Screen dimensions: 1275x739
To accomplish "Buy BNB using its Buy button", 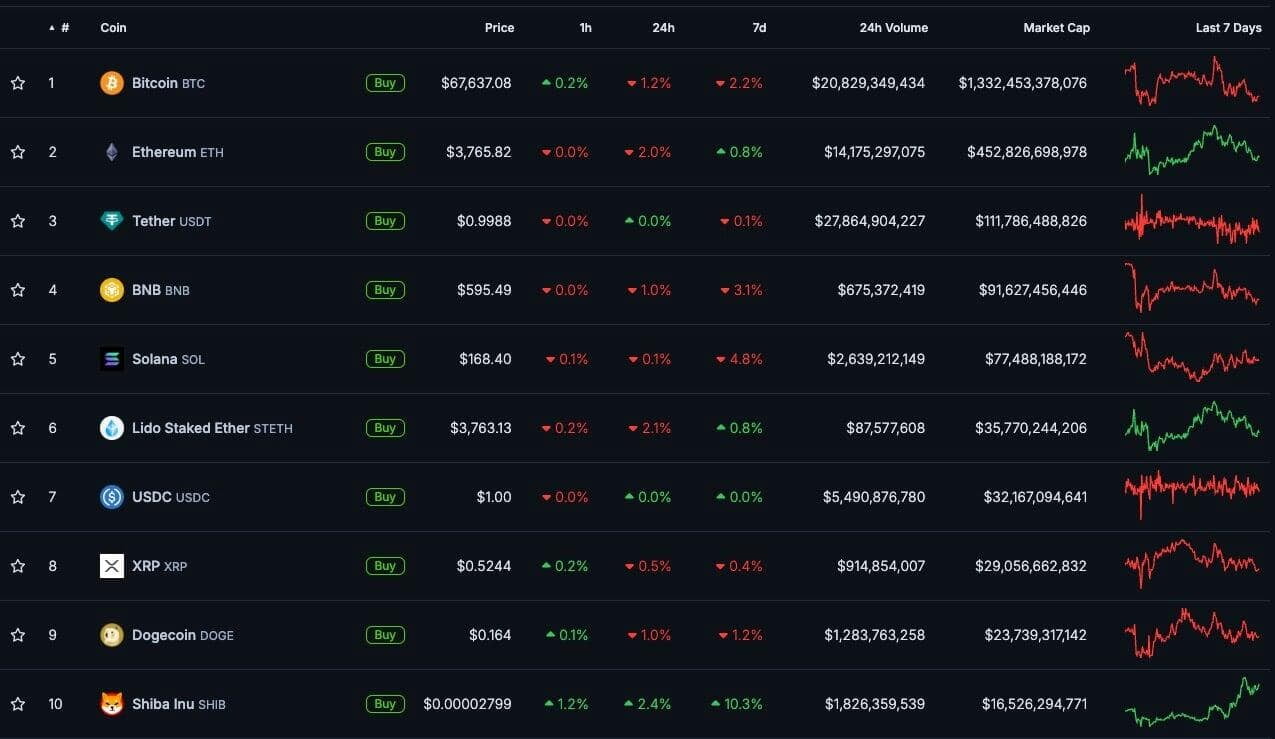I will tap(385, 290).
